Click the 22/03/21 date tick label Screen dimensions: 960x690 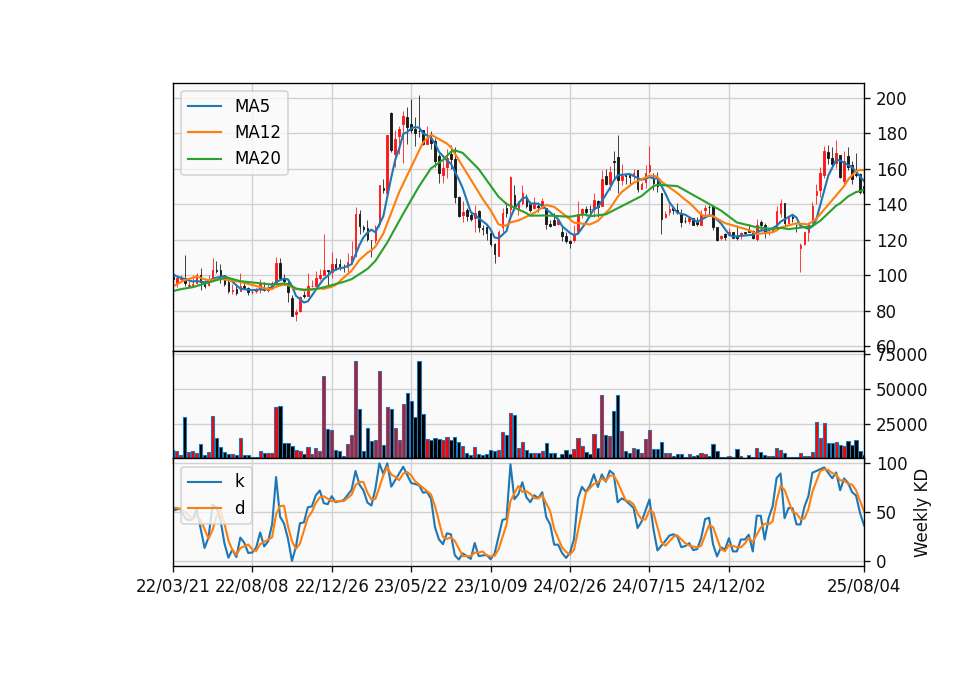[173, 586]
